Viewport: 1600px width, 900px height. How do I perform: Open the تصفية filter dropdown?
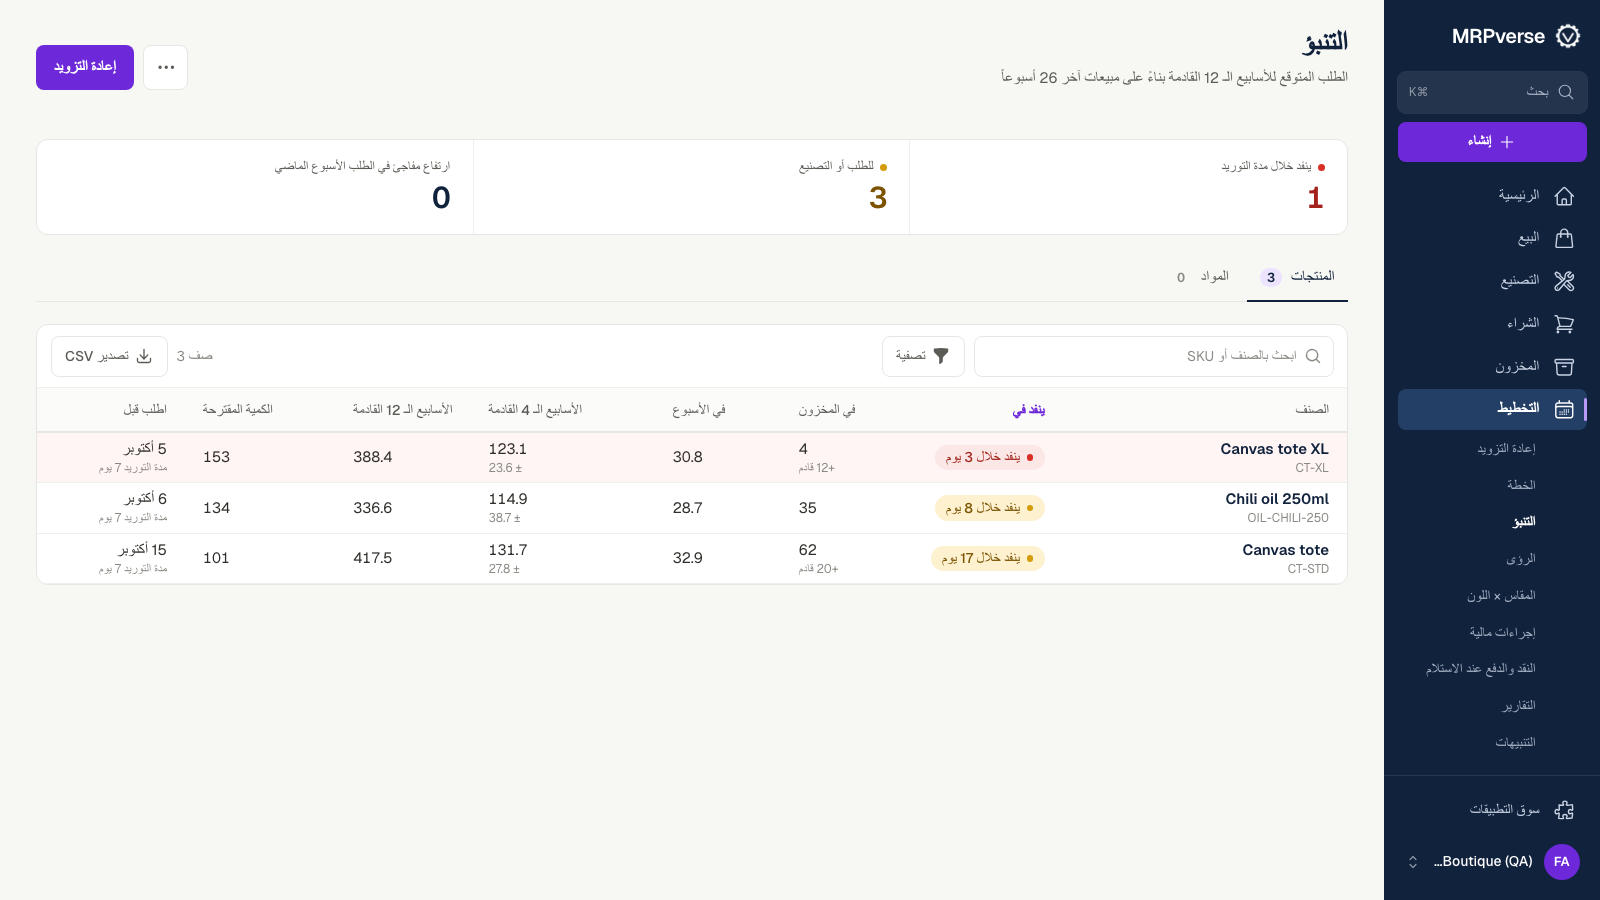923,356
